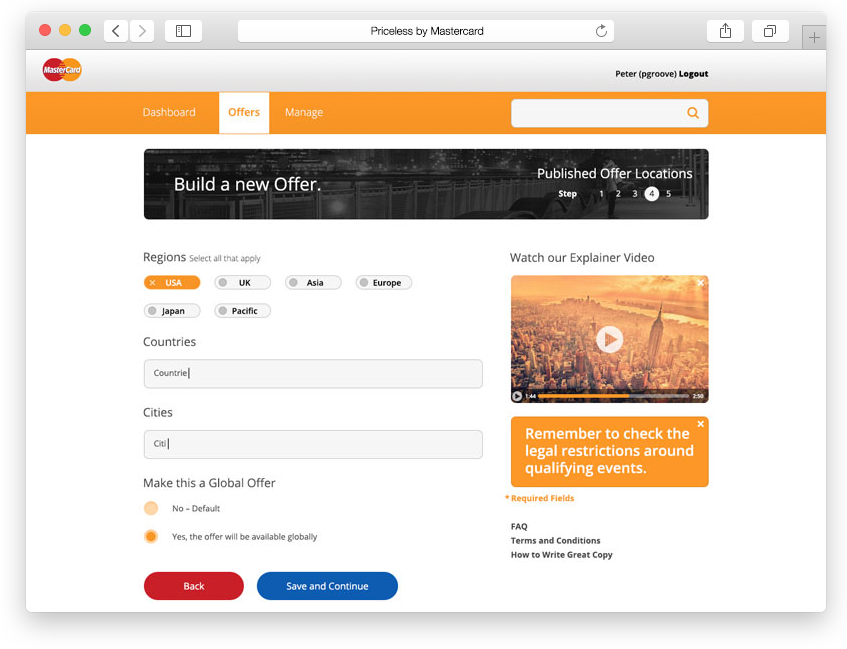The height and width of the screenshot is (649, 847).
Task: Select the Europe region
Action: [x=384, y=283]
